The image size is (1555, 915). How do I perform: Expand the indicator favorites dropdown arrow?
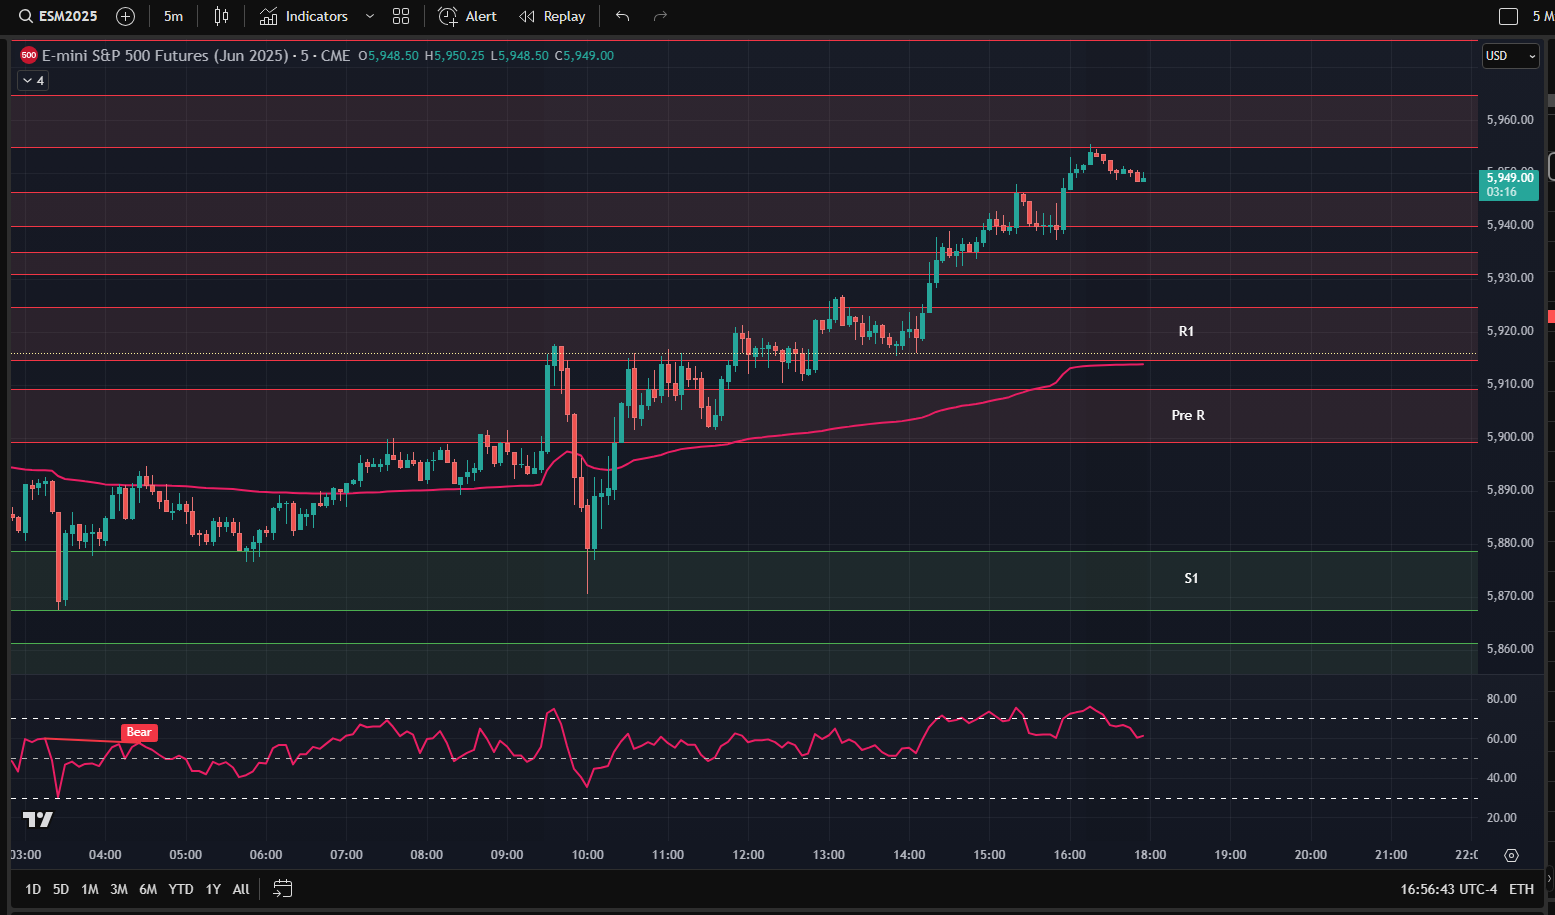pos(370,16)
